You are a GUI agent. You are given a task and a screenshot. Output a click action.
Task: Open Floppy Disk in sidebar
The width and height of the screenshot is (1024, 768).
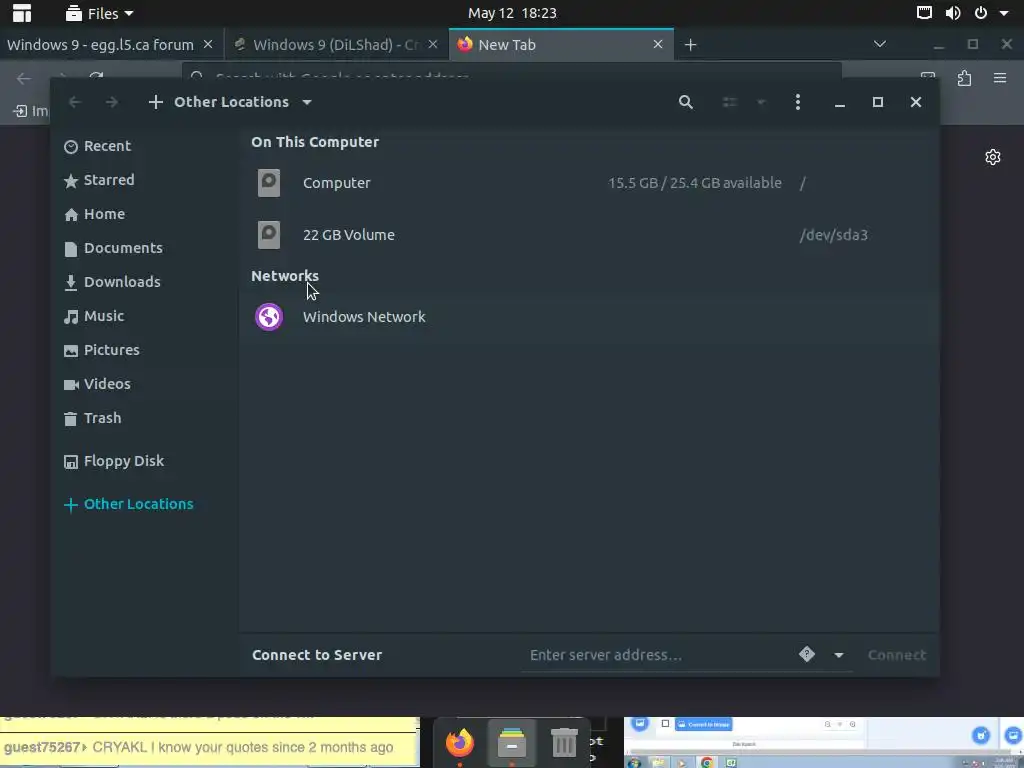(x=114, y=461)
